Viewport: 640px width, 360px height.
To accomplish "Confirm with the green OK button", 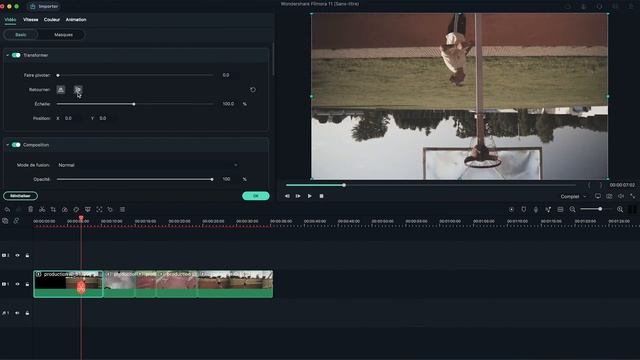I will click(256, 196).
